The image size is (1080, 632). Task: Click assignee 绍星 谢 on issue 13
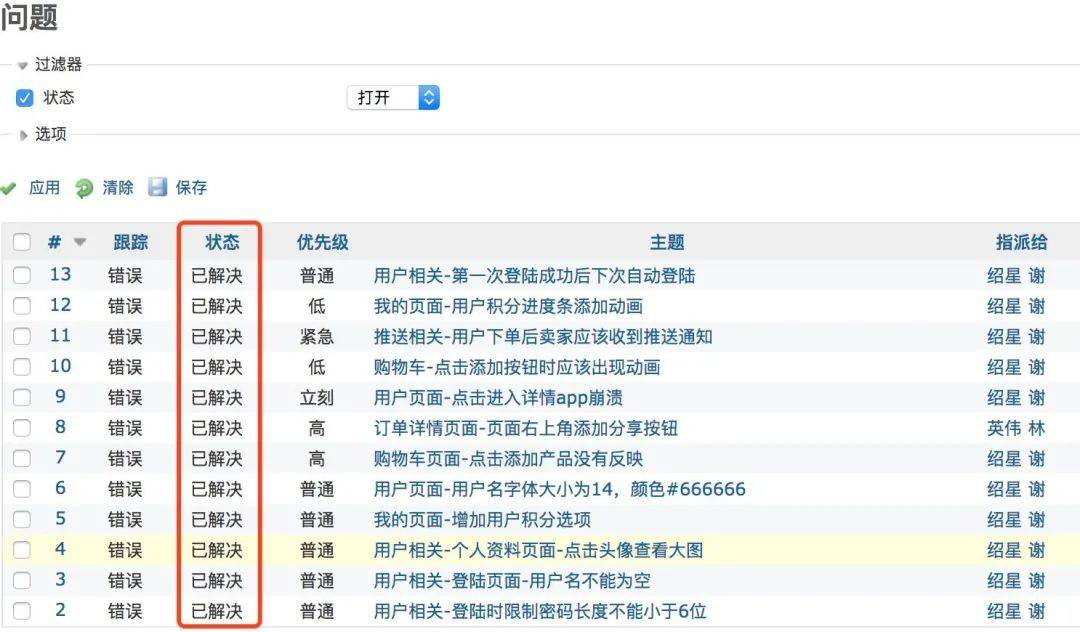pyautogui.click(x=1016, y=276)
